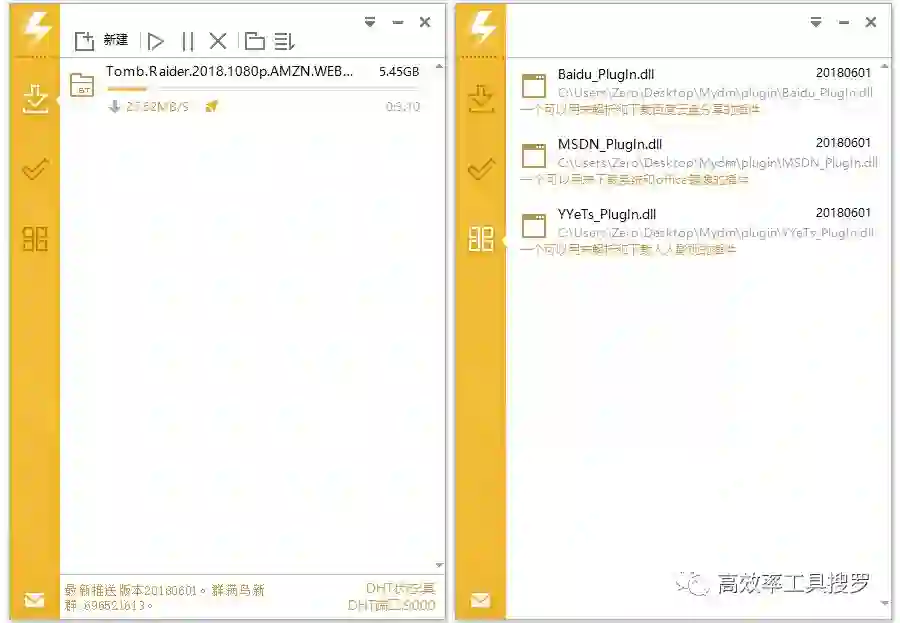Close the left download window
This screenshot has height=623, width=900.
pos(425,22)
